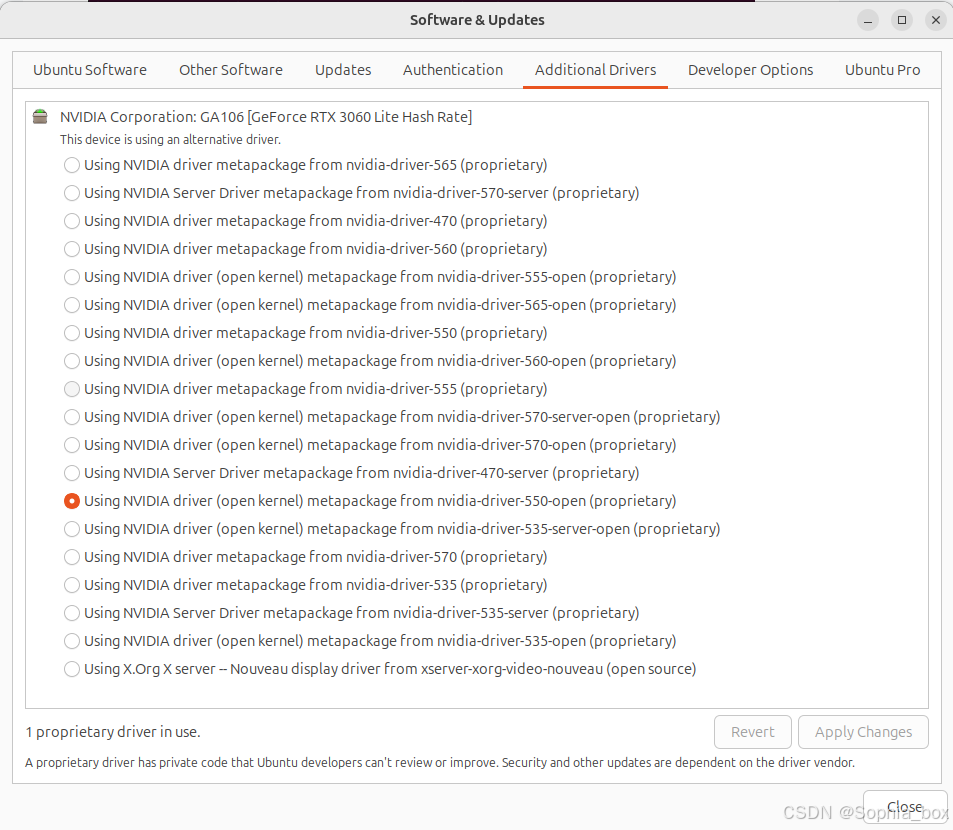953x830 pixels.
Task: Minimize the Software & Updates window
Action: (x=868, y=20)
